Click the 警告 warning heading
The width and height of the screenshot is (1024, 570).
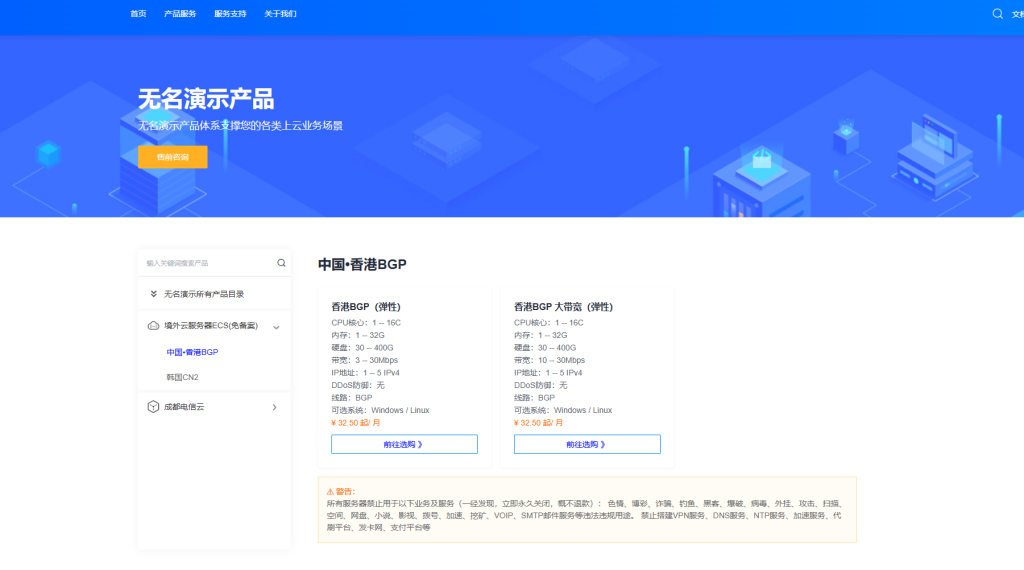(x=341, y=492)
